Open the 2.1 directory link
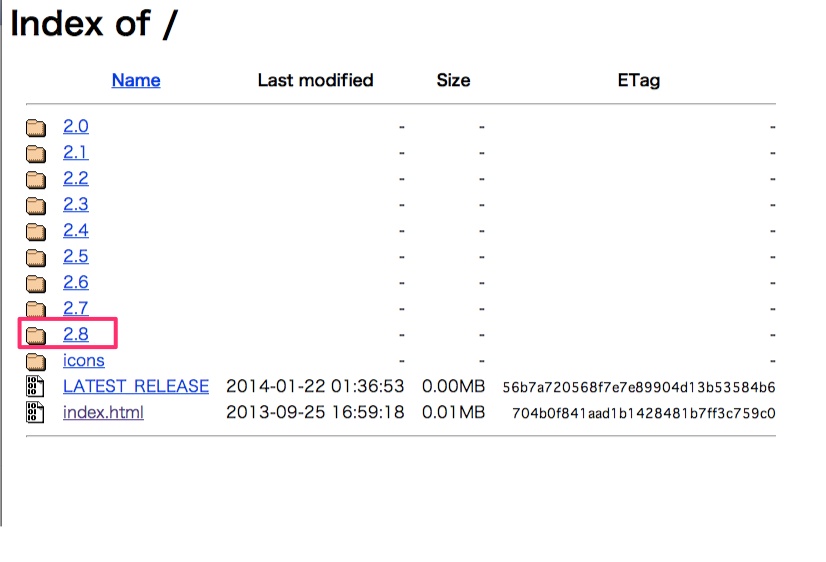826x562 pixels. pyautogui.click(x=76, y=152)
